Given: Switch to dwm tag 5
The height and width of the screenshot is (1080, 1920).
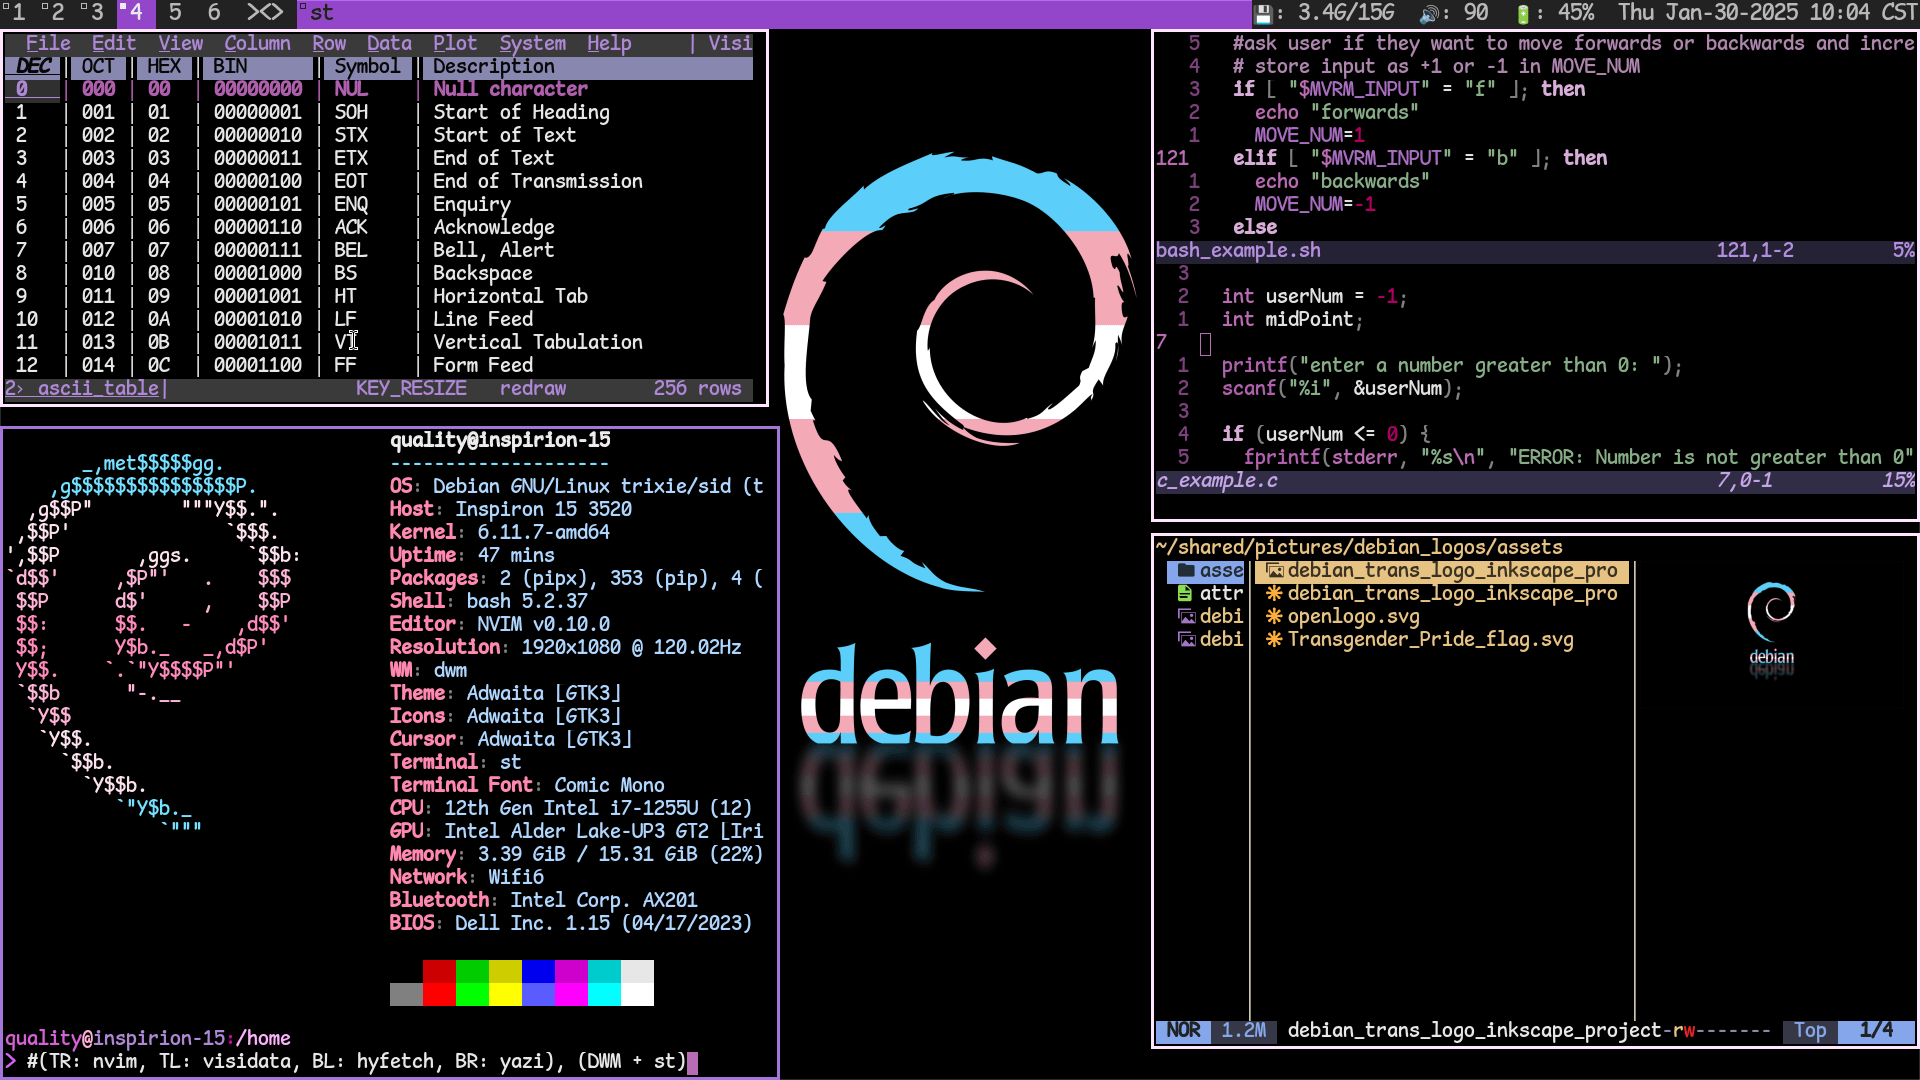Looking at the screenshot, I should (x=175, y=13).
